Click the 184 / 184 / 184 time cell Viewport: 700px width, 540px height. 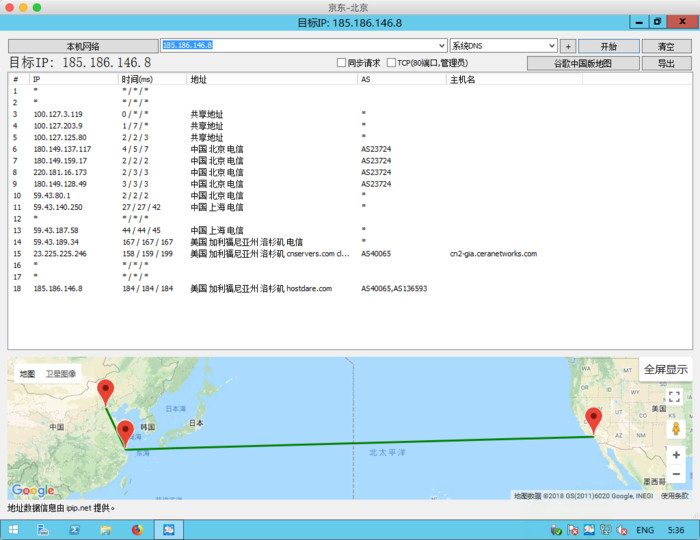[x=147, y=288]
